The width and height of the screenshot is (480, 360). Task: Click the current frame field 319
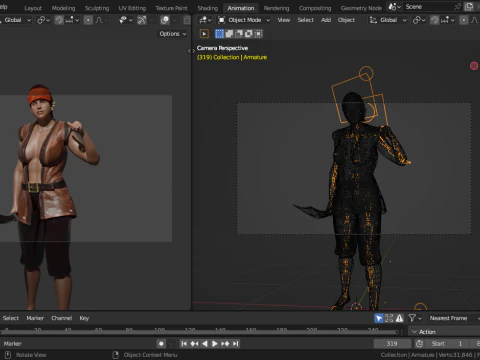tap(392, 343)
